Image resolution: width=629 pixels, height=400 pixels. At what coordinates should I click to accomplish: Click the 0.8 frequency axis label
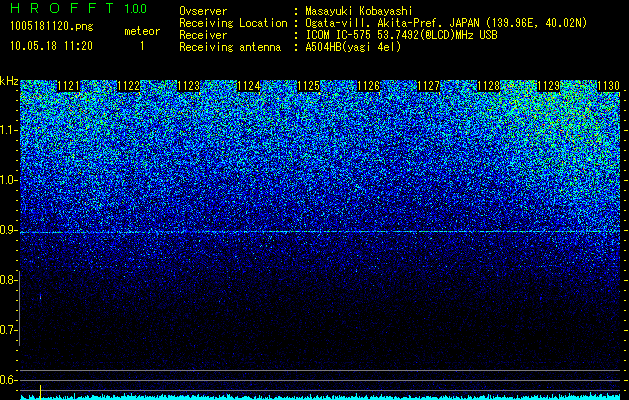pyautogui.click(x=8, y=280)
